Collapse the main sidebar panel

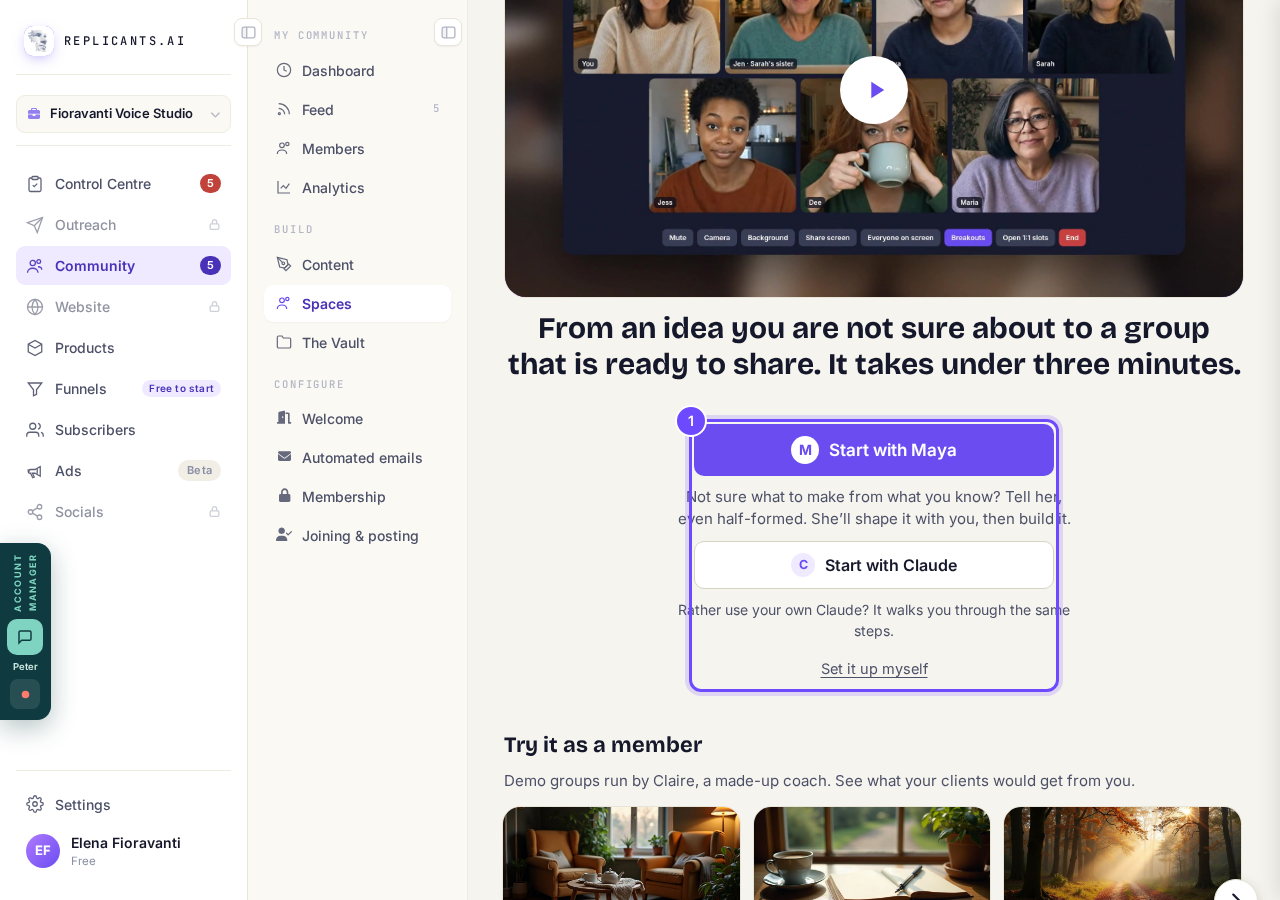248,32
